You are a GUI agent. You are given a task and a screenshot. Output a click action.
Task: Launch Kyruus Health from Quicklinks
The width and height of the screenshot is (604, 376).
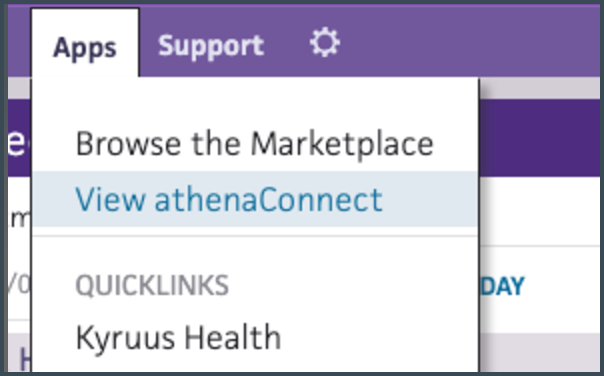tap(178, 337)
